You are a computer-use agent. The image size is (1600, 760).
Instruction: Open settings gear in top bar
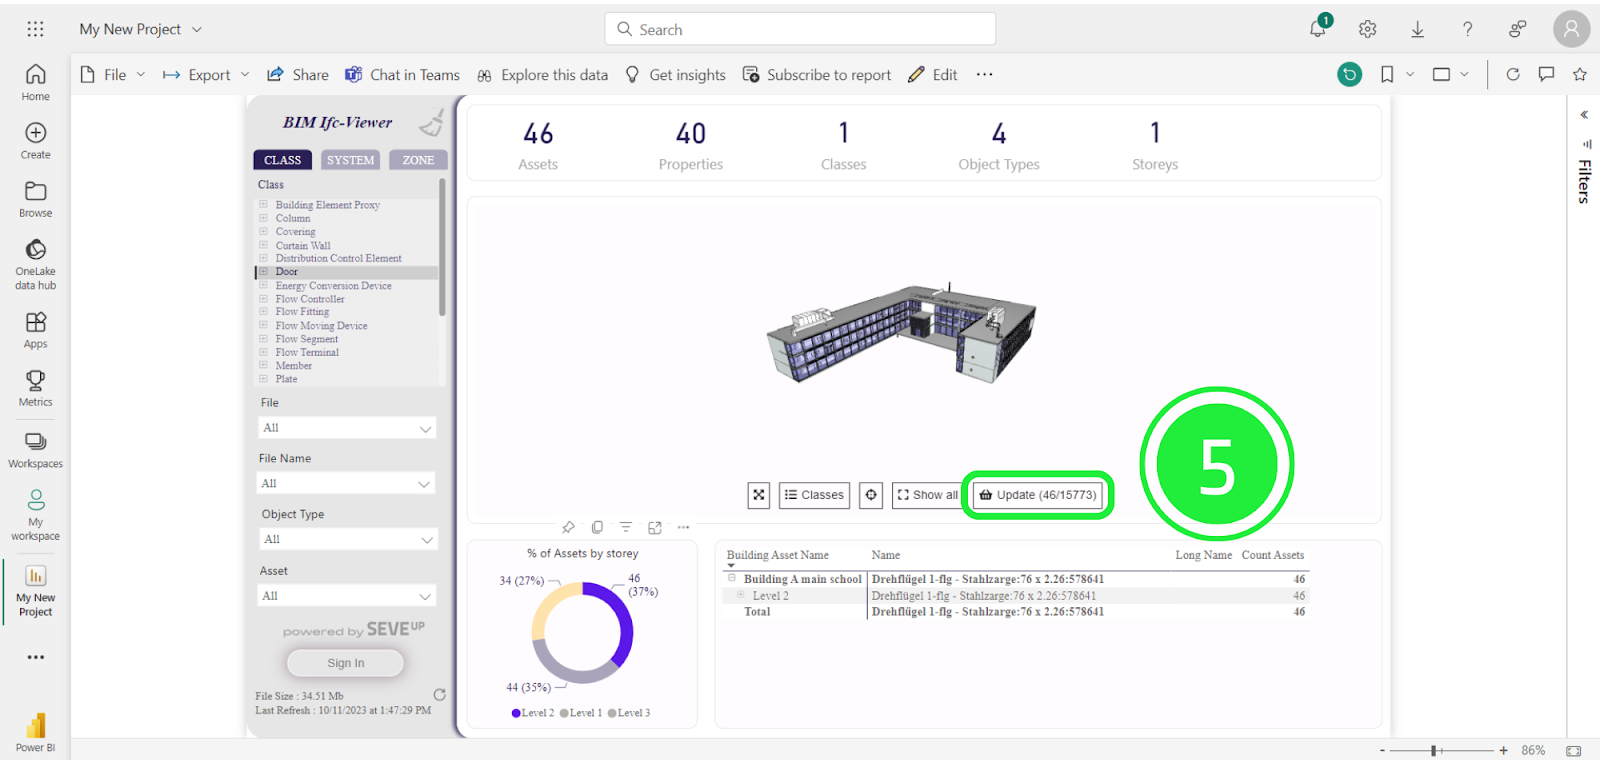1368,29
